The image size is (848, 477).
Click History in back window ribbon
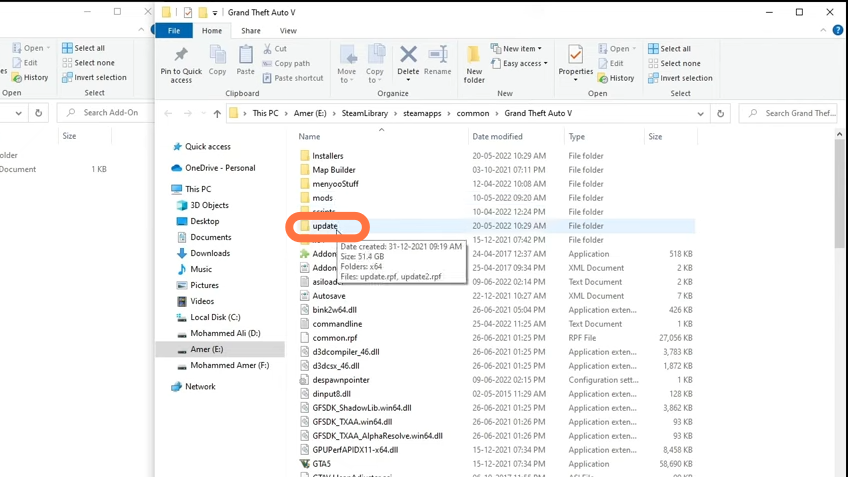click(x=30, y=77)
